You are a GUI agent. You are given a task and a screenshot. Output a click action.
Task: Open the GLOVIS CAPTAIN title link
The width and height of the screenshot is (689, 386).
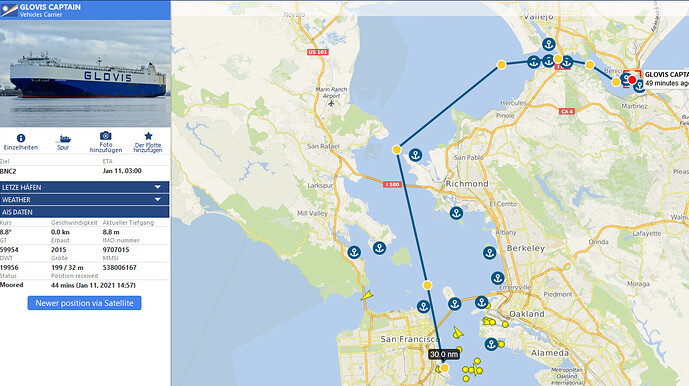coord(50,7)
